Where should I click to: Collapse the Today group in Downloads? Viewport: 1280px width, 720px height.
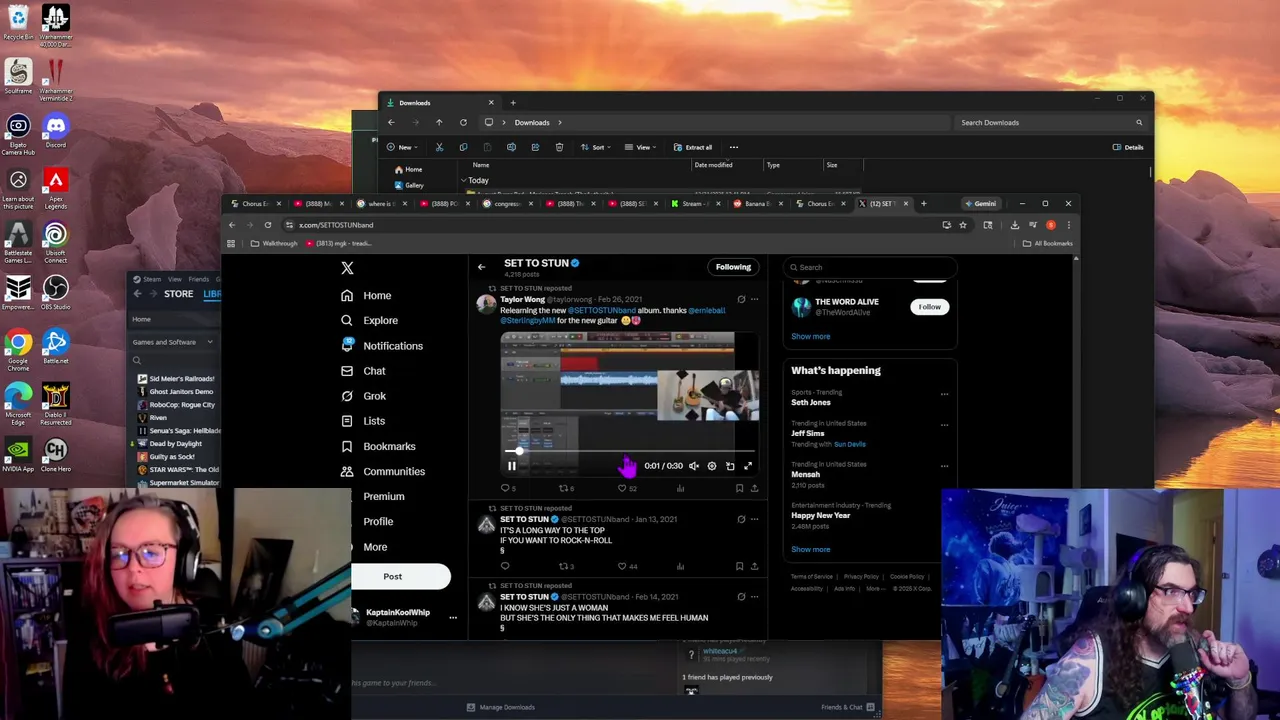pyautogui.click(x=465, y=181)
